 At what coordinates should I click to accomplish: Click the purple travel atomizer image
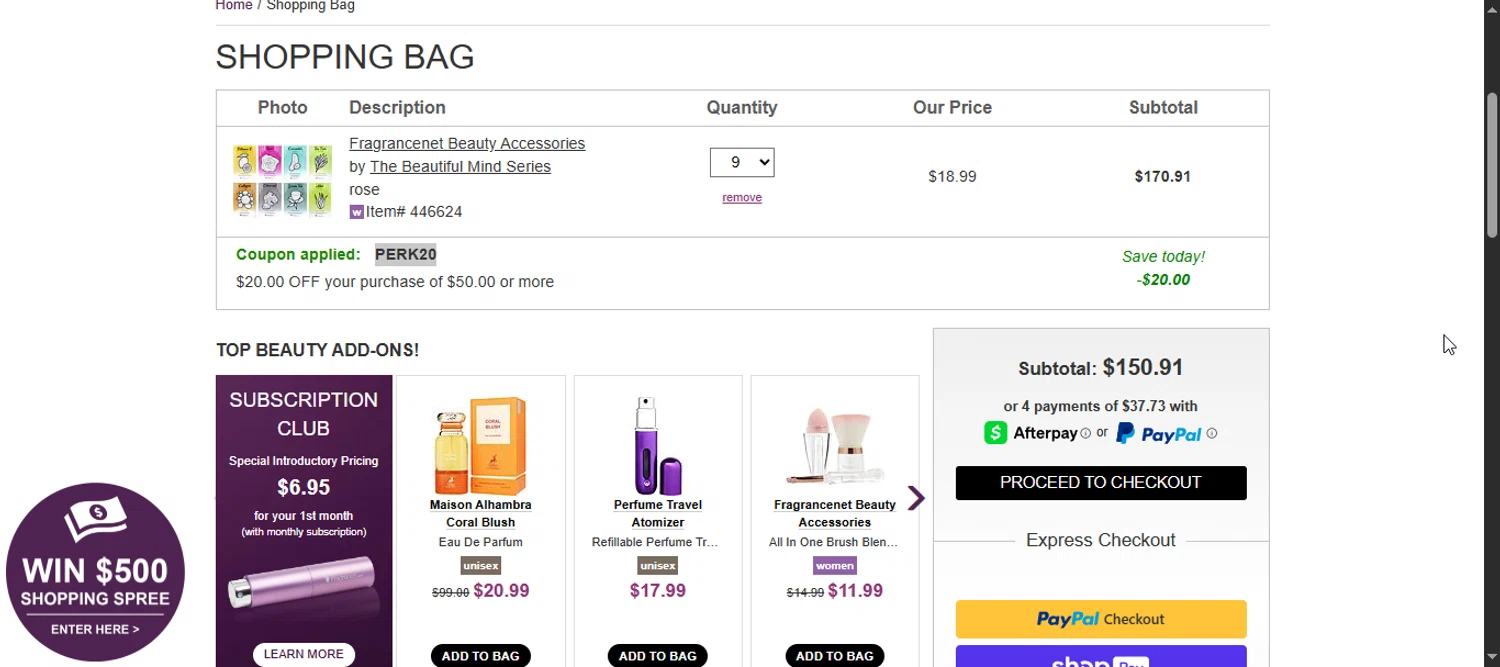point(658,445)
